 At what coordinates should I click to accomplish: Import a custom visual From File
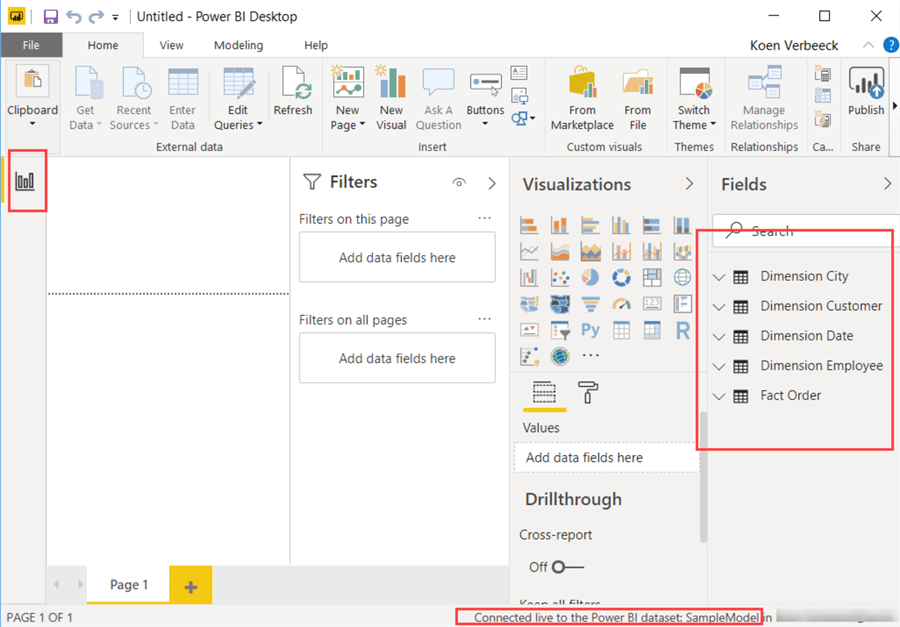pyautogui.click(x=637, y=98)
